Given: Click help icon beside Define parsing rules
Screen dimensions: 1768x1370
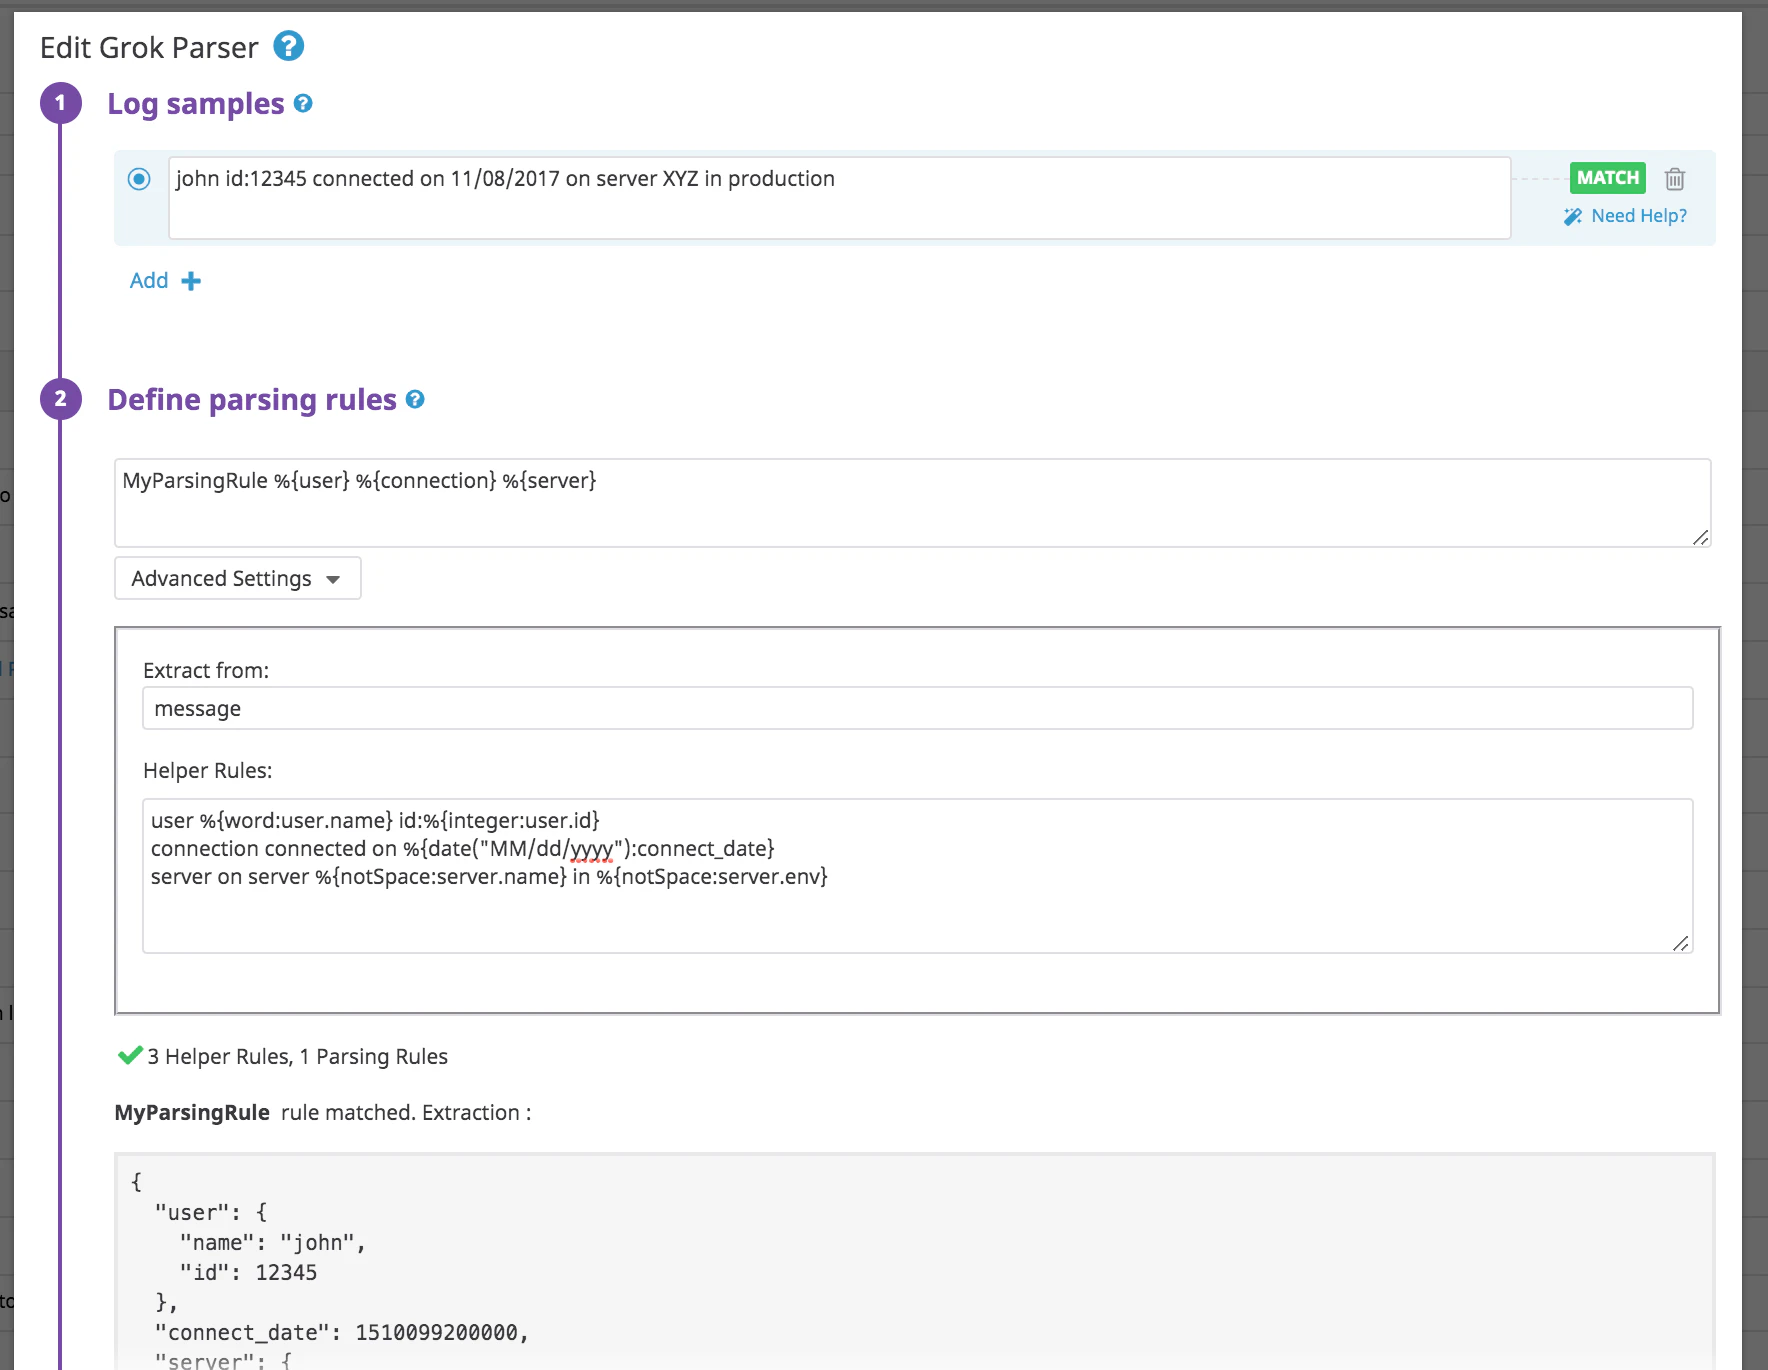Looking at the screenshot, I should (x=415, y=399).
